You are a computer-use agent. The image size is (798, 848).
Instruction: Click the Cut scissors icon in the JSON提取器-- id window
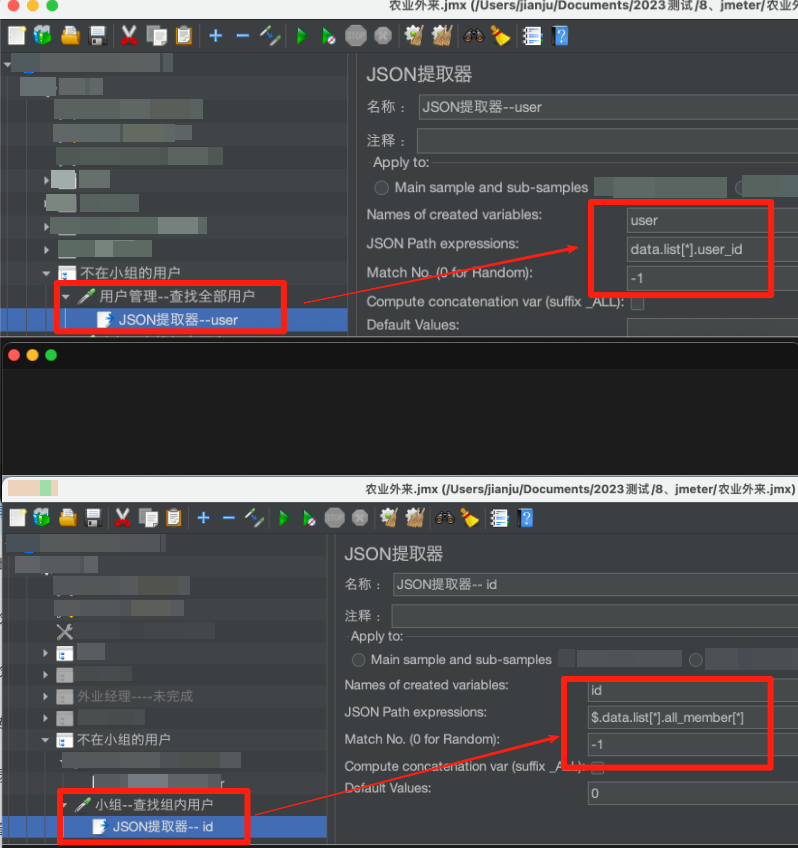point(123,518)
